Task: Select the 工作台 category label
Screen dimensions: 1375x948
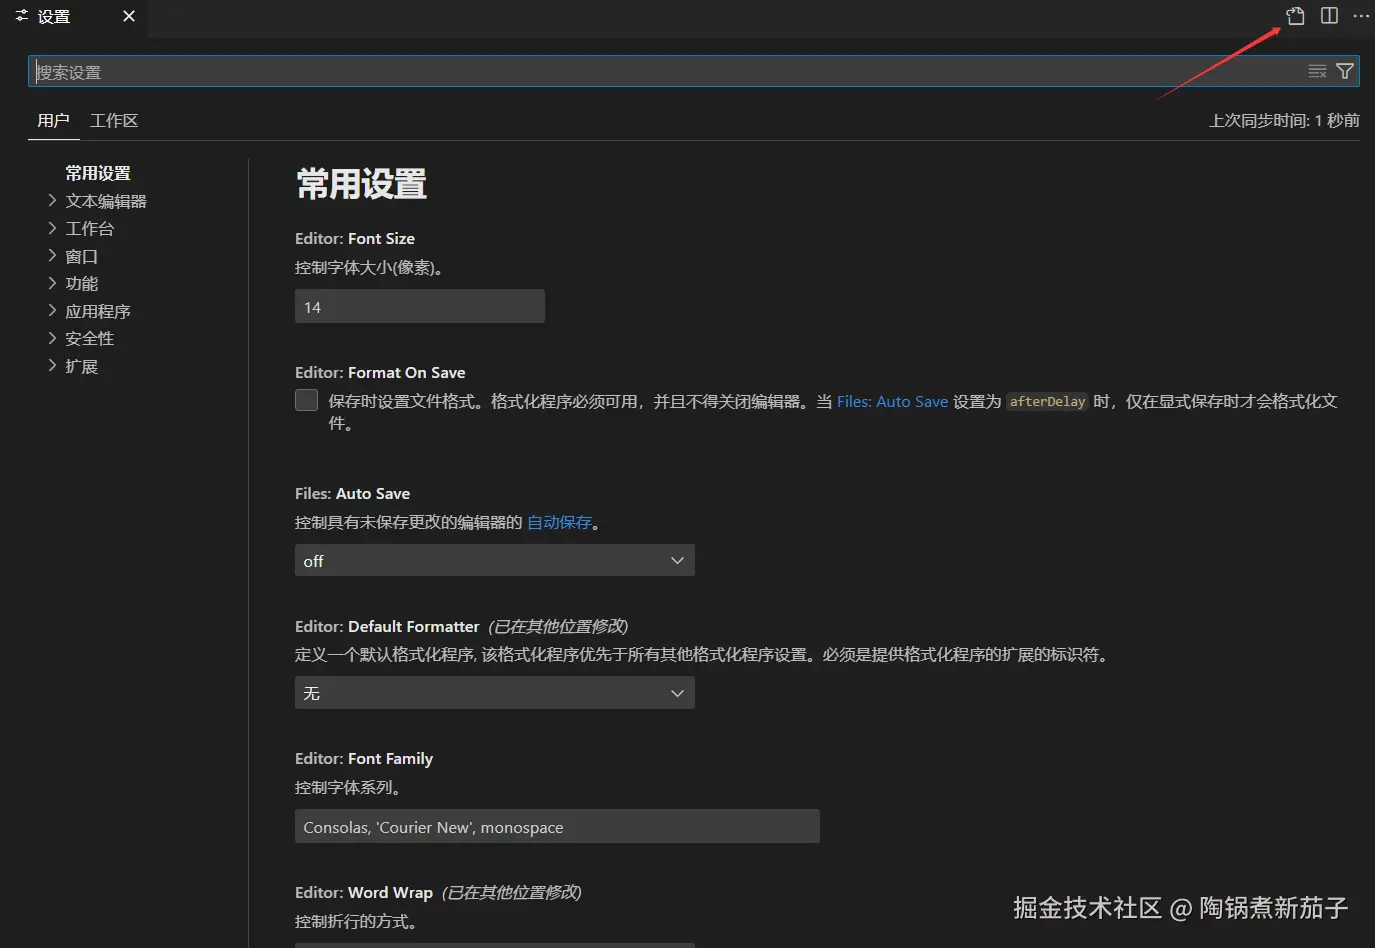Action: pos(90,228)
